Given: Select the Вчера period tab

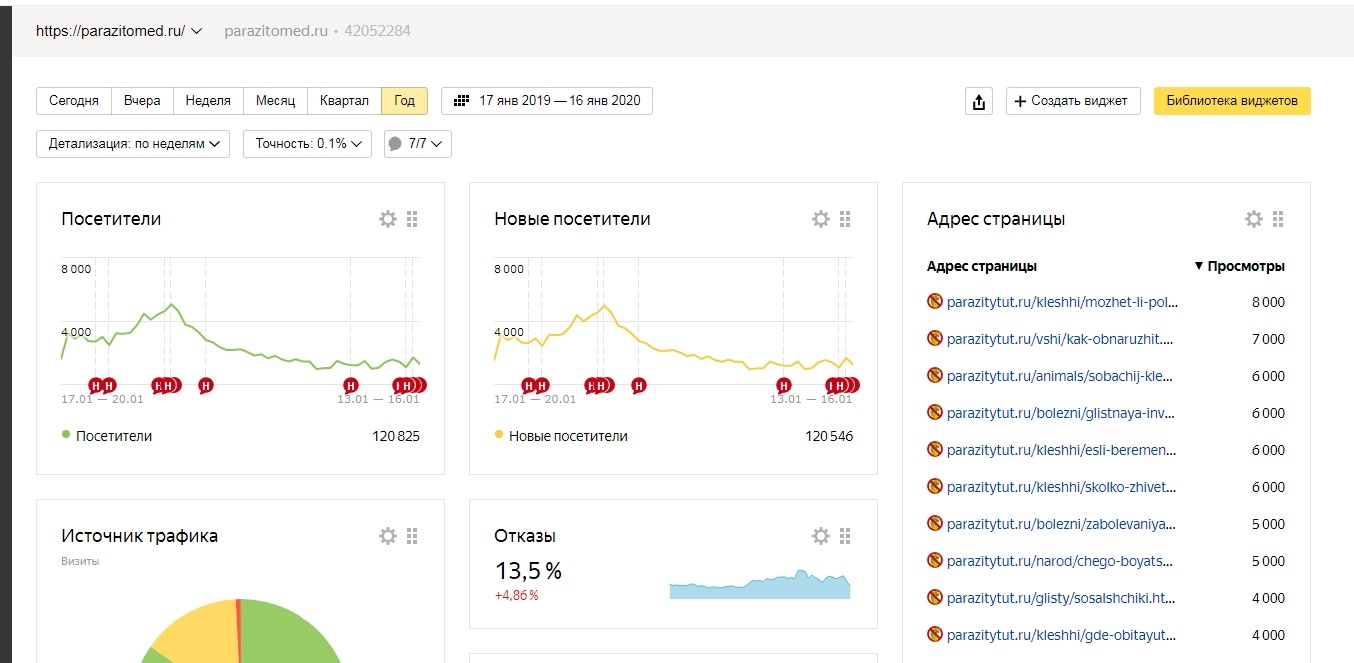Looking at the screenshot, I should click(x=142, y=101).
